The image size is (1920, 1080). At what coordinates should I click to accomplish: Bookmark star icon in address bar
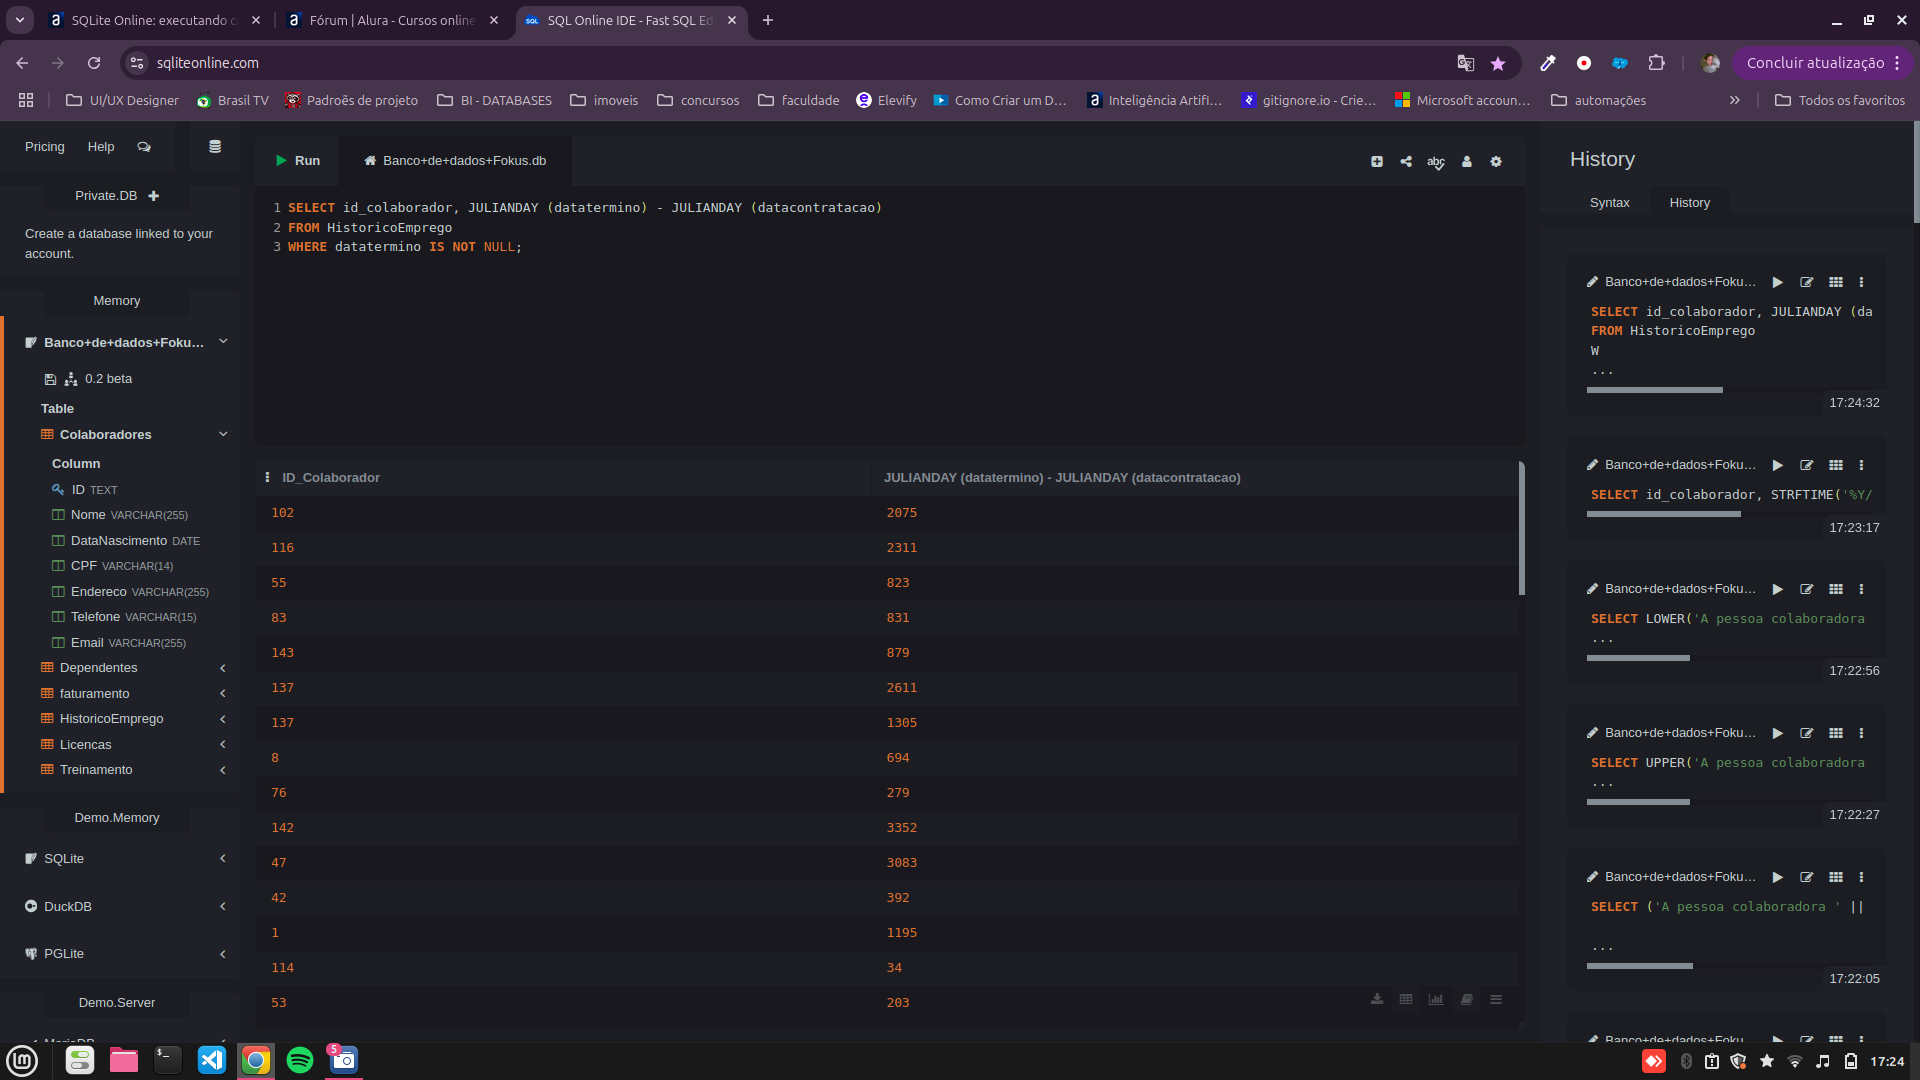click(1497, 63)
